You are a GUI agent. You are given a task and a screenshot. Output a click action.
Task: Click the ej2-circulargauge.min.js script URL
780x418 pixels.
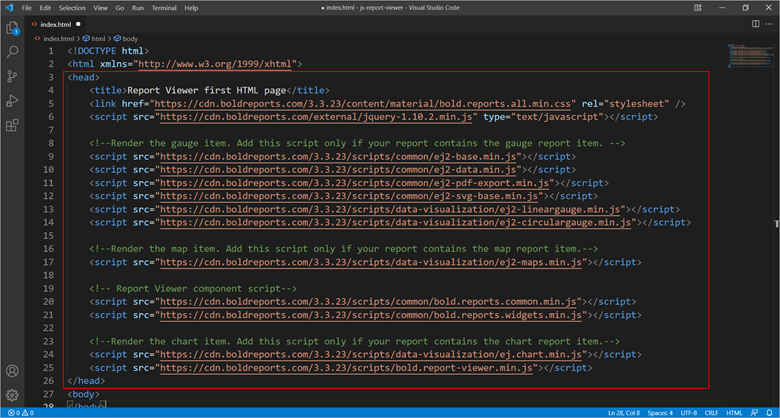click(396, 222)
